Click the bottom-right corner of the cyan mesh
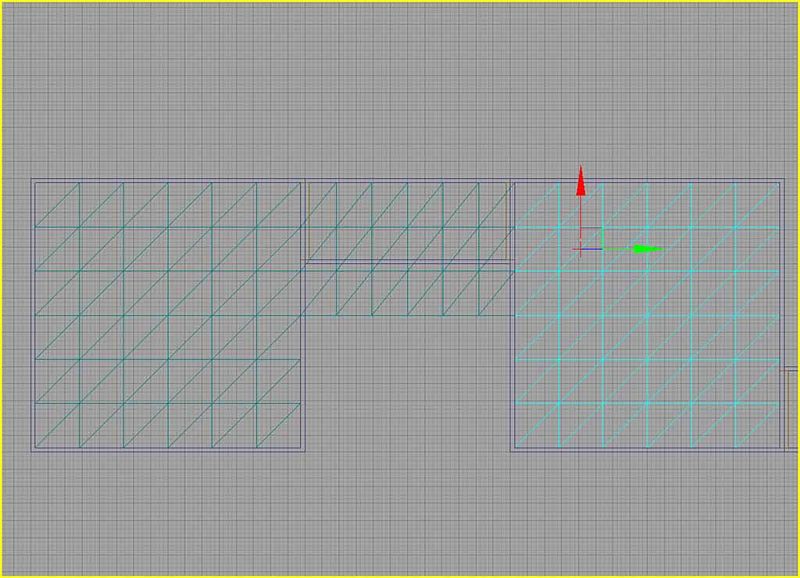This screenshot has width=800, height=578. (780, 450)
